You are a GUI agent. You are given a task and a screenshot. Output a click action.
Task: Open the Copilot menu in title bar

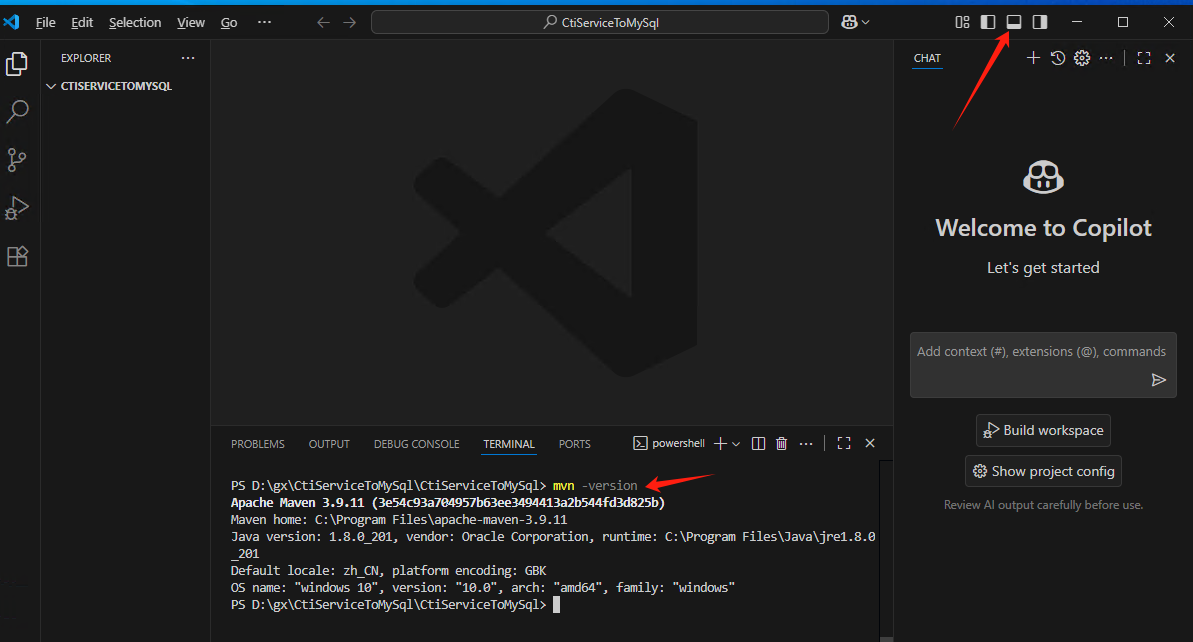click(855, 22)
